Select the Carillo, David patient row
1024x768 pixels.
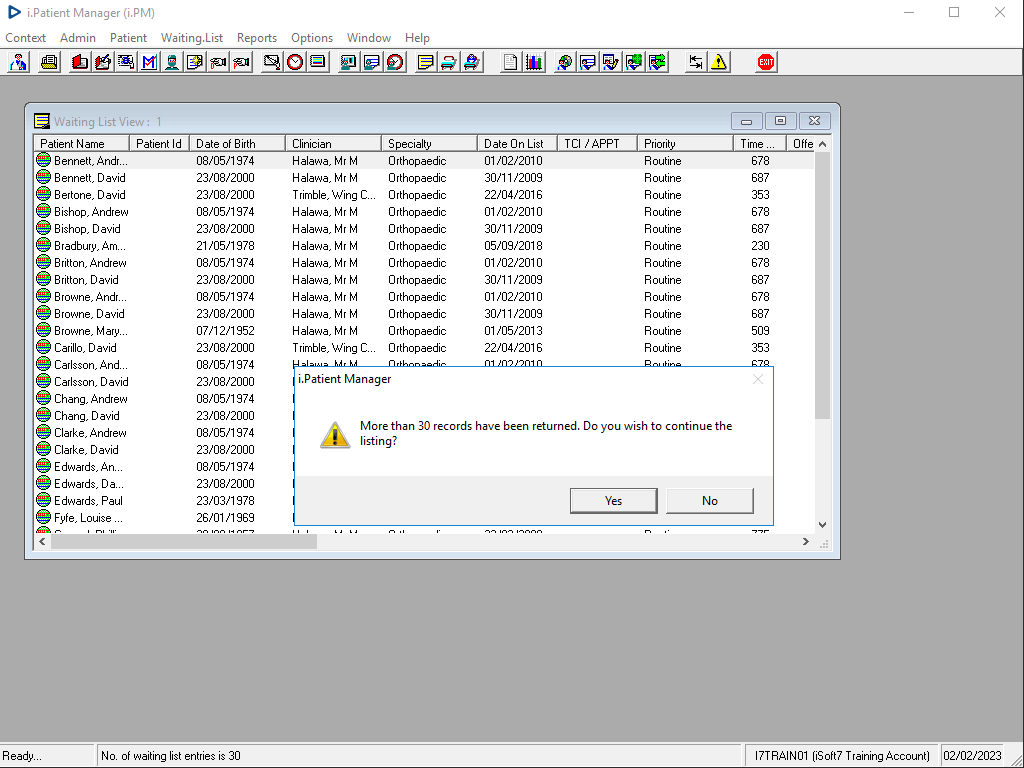coord(424,347)
